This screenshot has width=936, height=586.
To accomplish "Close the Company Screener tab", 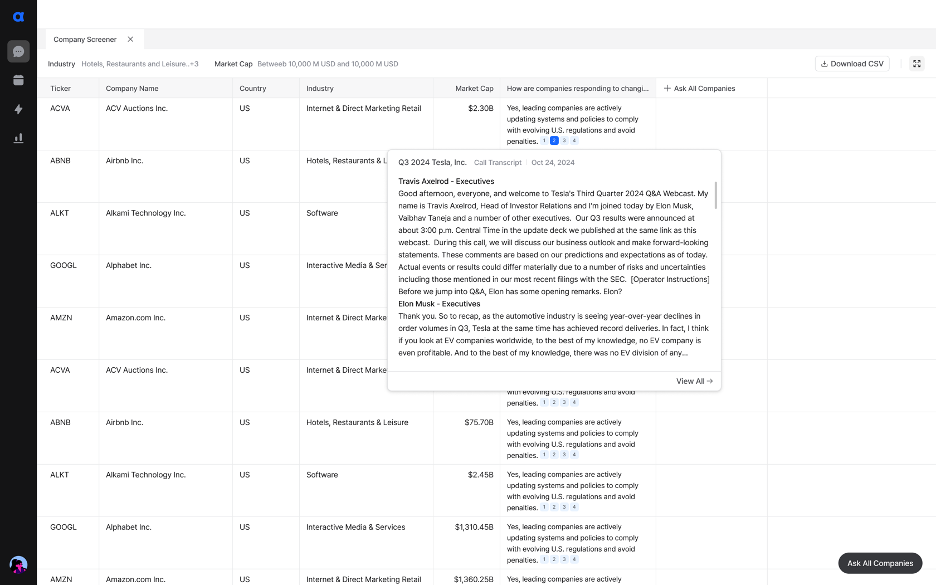I will click(130, 39).
